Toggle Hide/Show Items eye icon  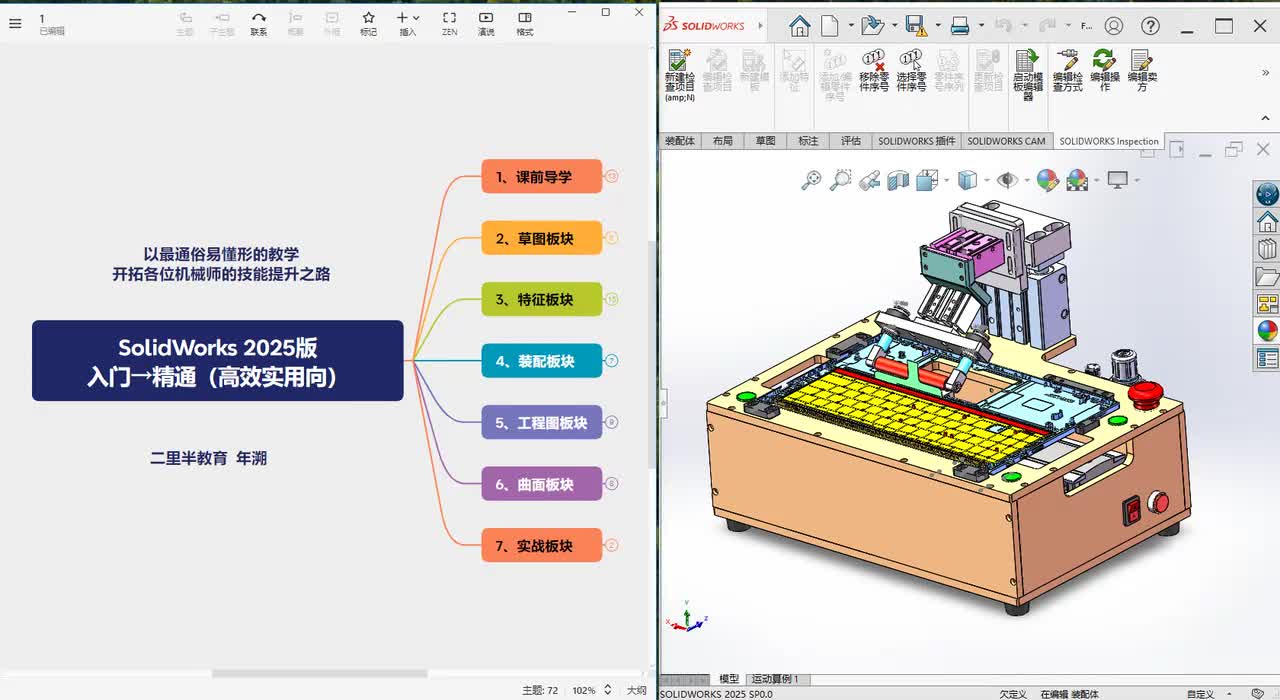[x=1007, y=180]
